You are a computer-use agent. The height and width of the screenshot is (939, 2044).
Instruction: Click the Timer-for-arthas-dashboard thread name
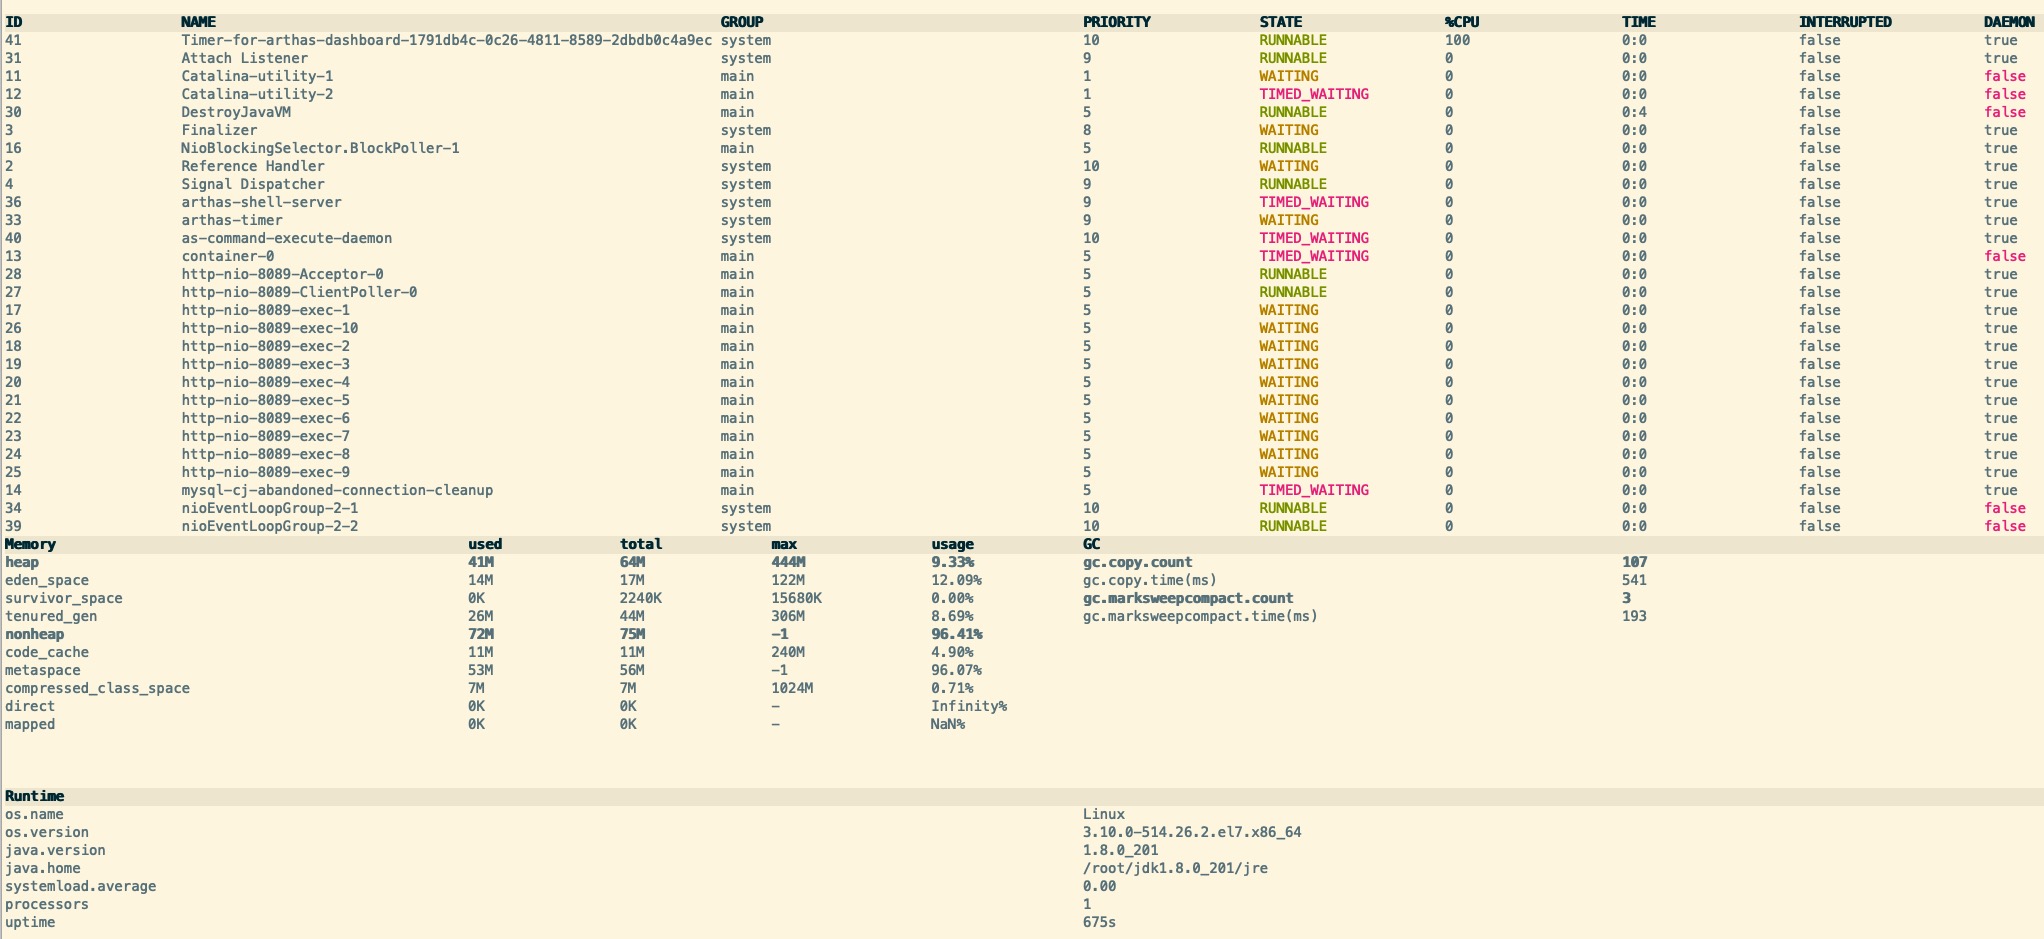pyautogui.click(x=446, y=40)
